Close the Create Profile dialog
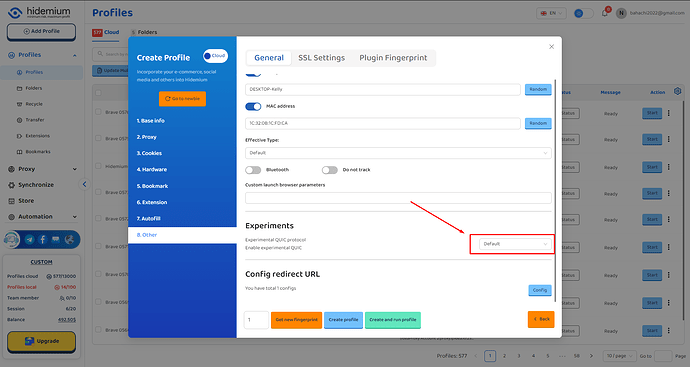 (x=551, y=47)
